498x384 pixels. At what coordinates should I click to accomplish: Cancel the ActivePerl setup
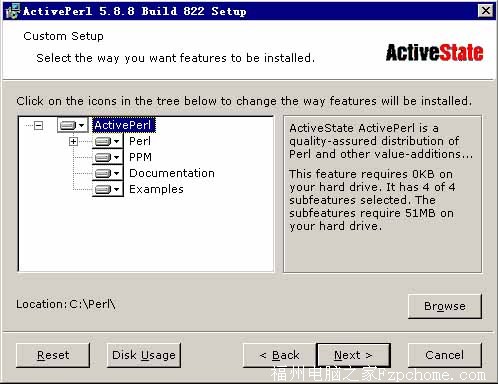(x=445, y=355)
